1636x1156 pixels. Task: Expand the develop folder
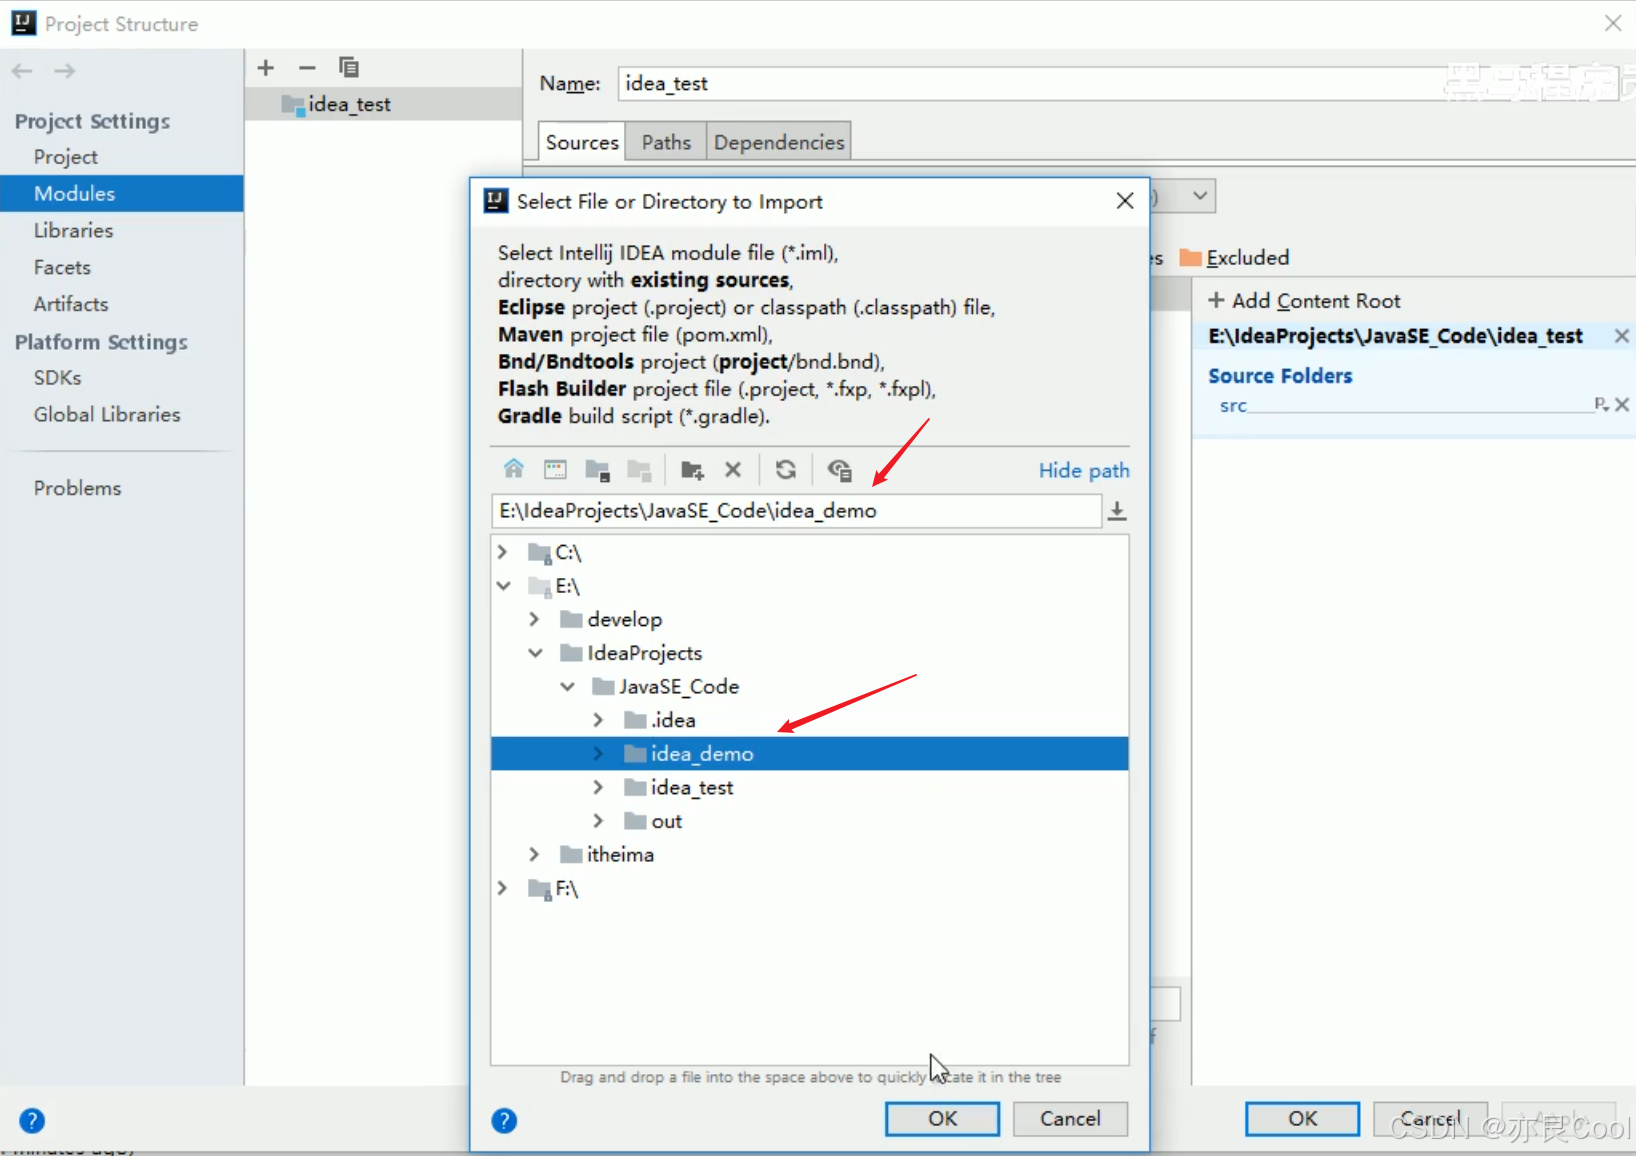tap(535, 619)
